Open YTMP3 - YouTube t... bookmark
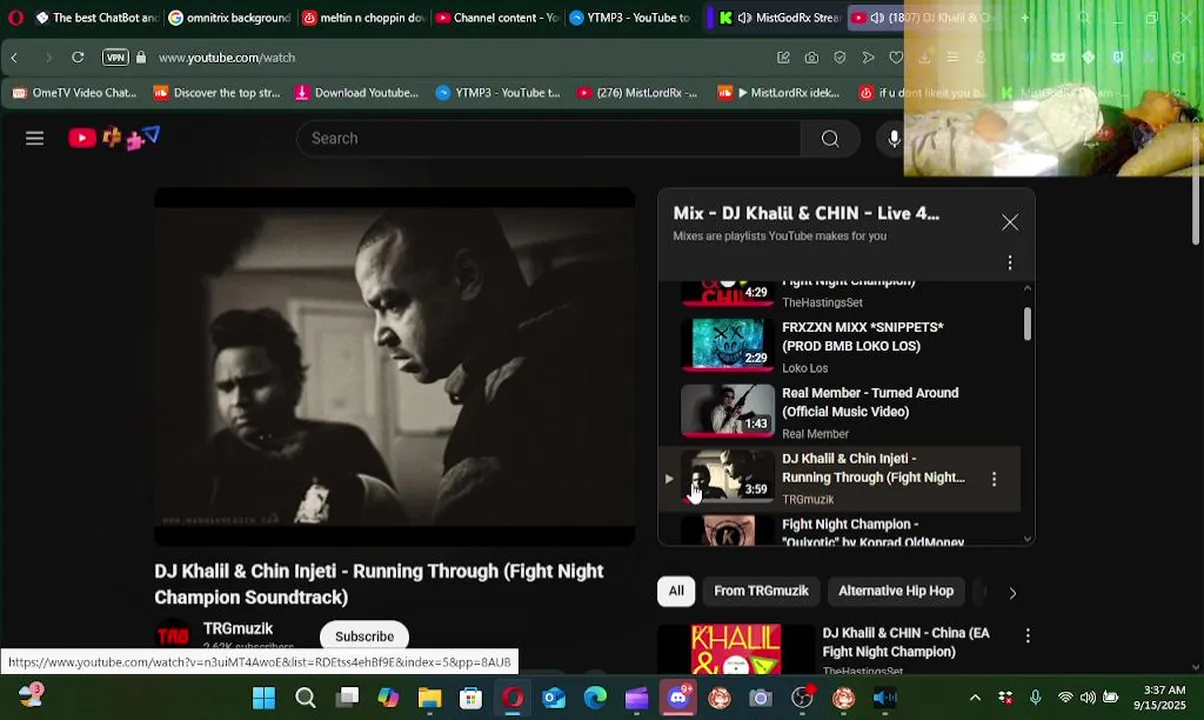The image size is (1204, 720). 498,92
